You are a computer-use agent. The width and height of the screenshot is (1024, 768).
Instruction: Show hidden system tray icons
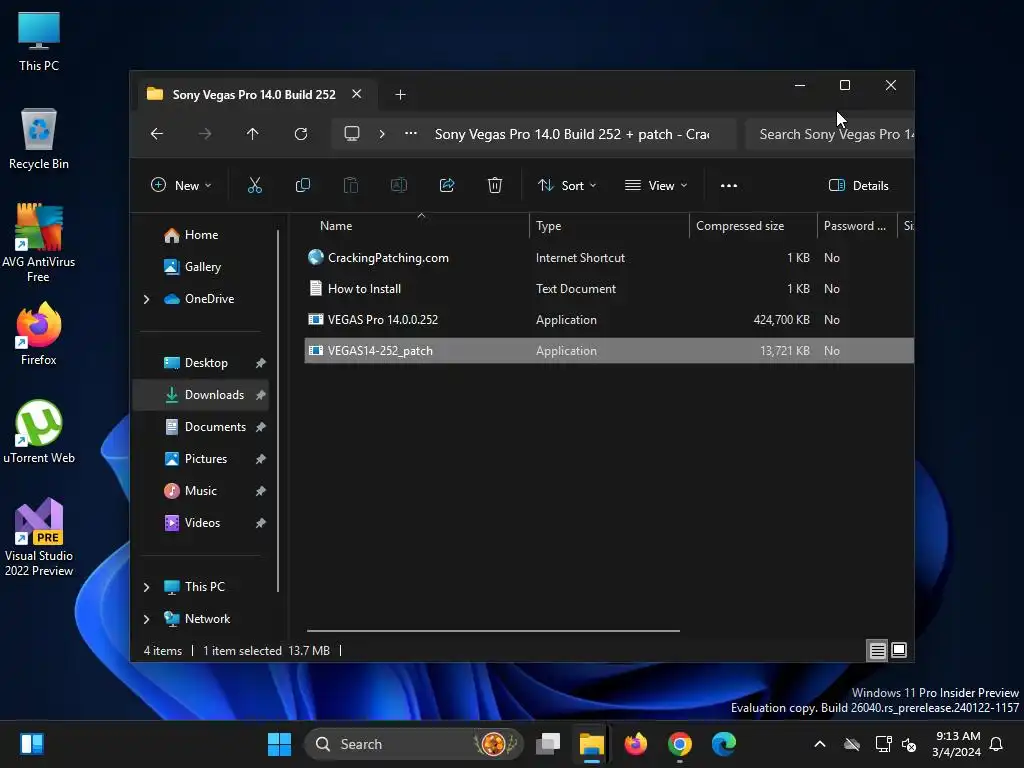[x=820, y=744]
